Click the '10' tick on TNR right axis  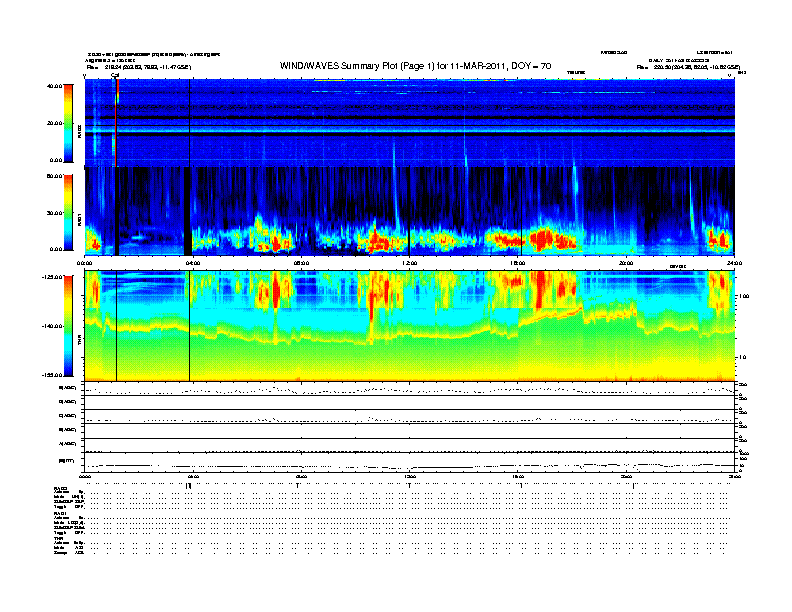(x=742, y=357)
